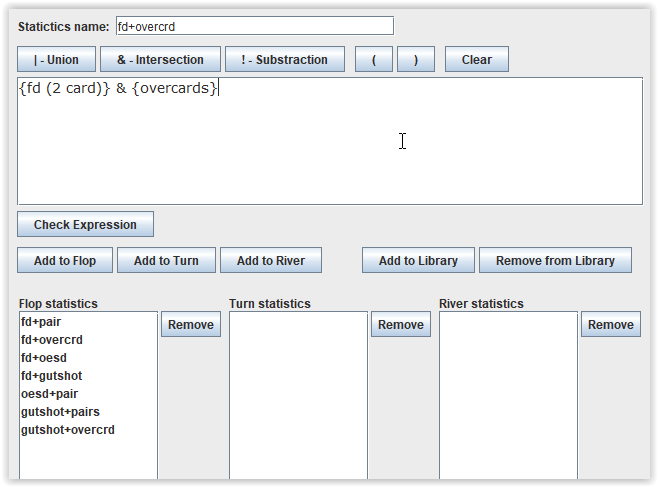658x487 pixels.
Task: Insert a closing parenthesis
Action: [415, 60]
